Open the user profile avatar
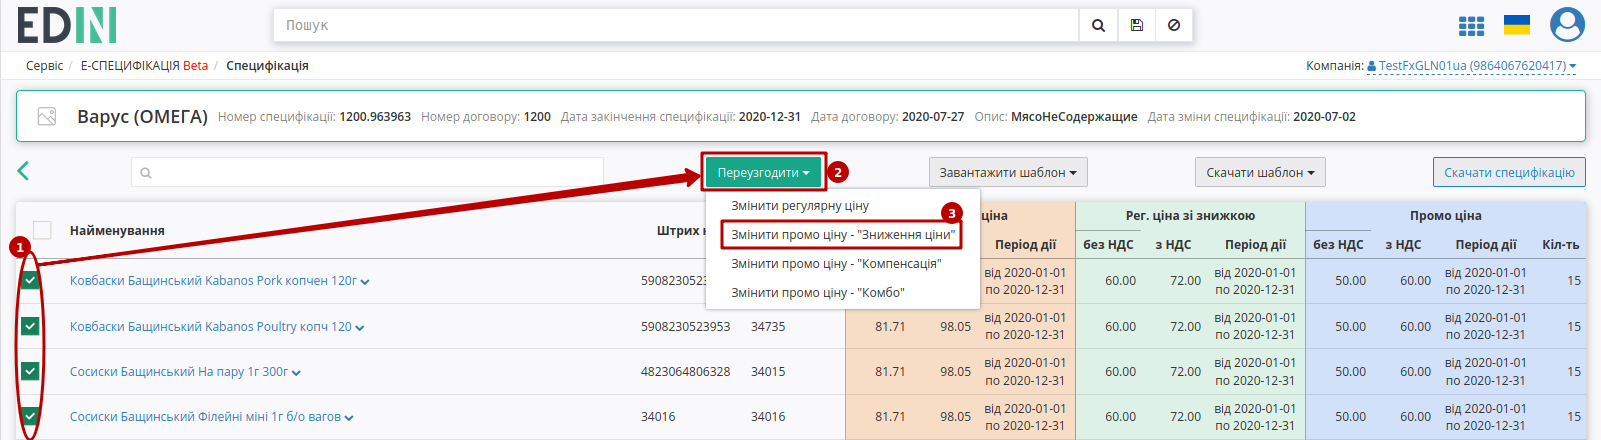The image size is (1601, 440). click(x=1567, y=25)
